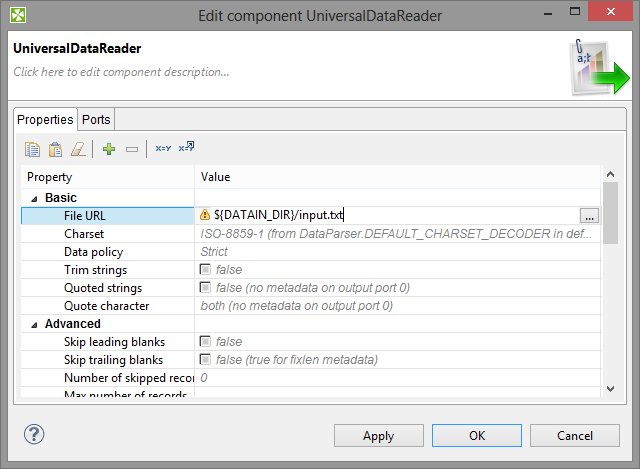Click the green plus add property icon
Image resolution: width=640 pixels, height=469 pixels.
[109, 149]
